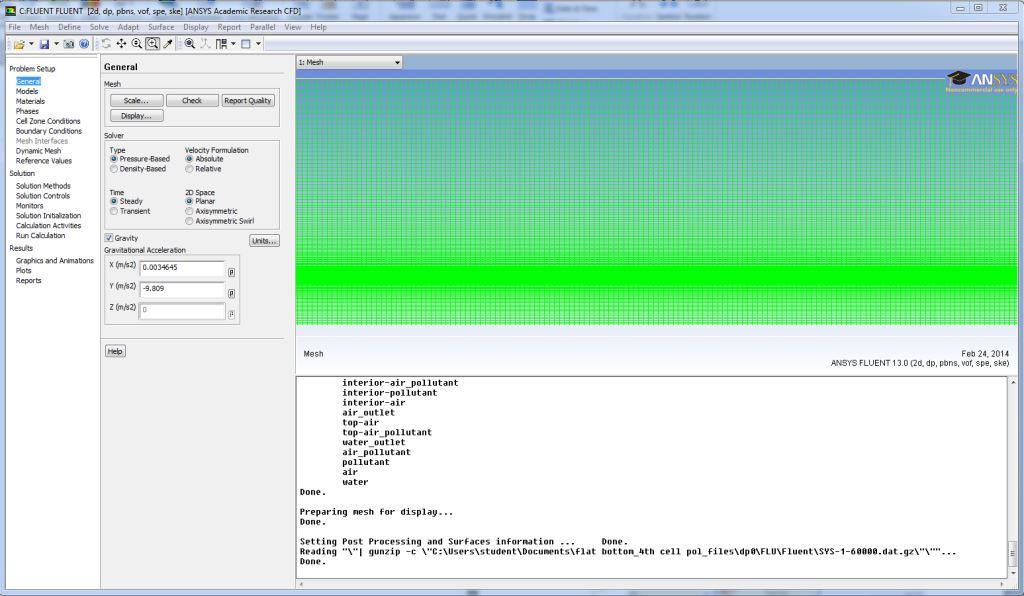Click the fit to window icon
Image resolution: width=1024 pixels, height=596 pixels.
[189, 44]
